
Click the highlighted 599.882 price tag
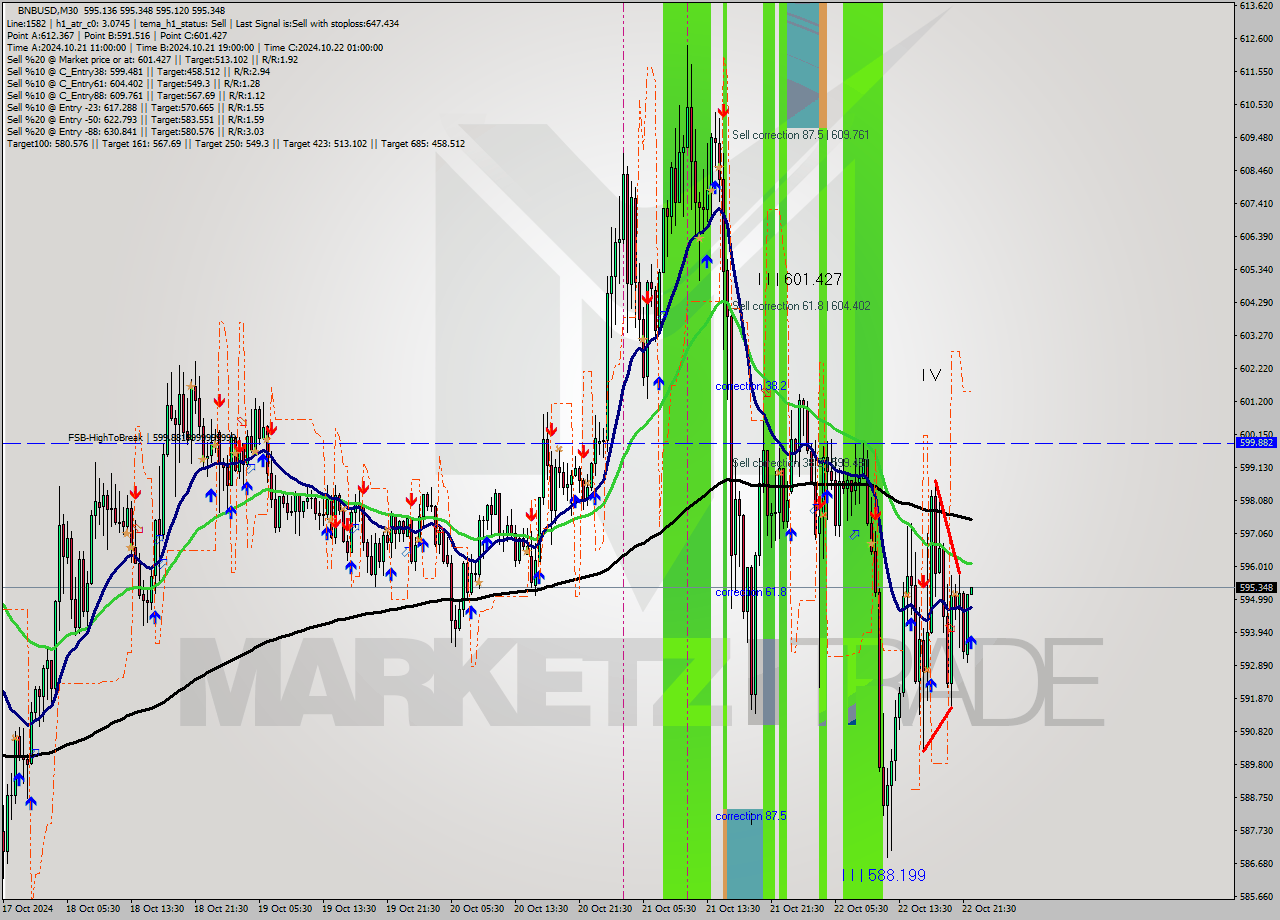click(x=1256, y=442)
